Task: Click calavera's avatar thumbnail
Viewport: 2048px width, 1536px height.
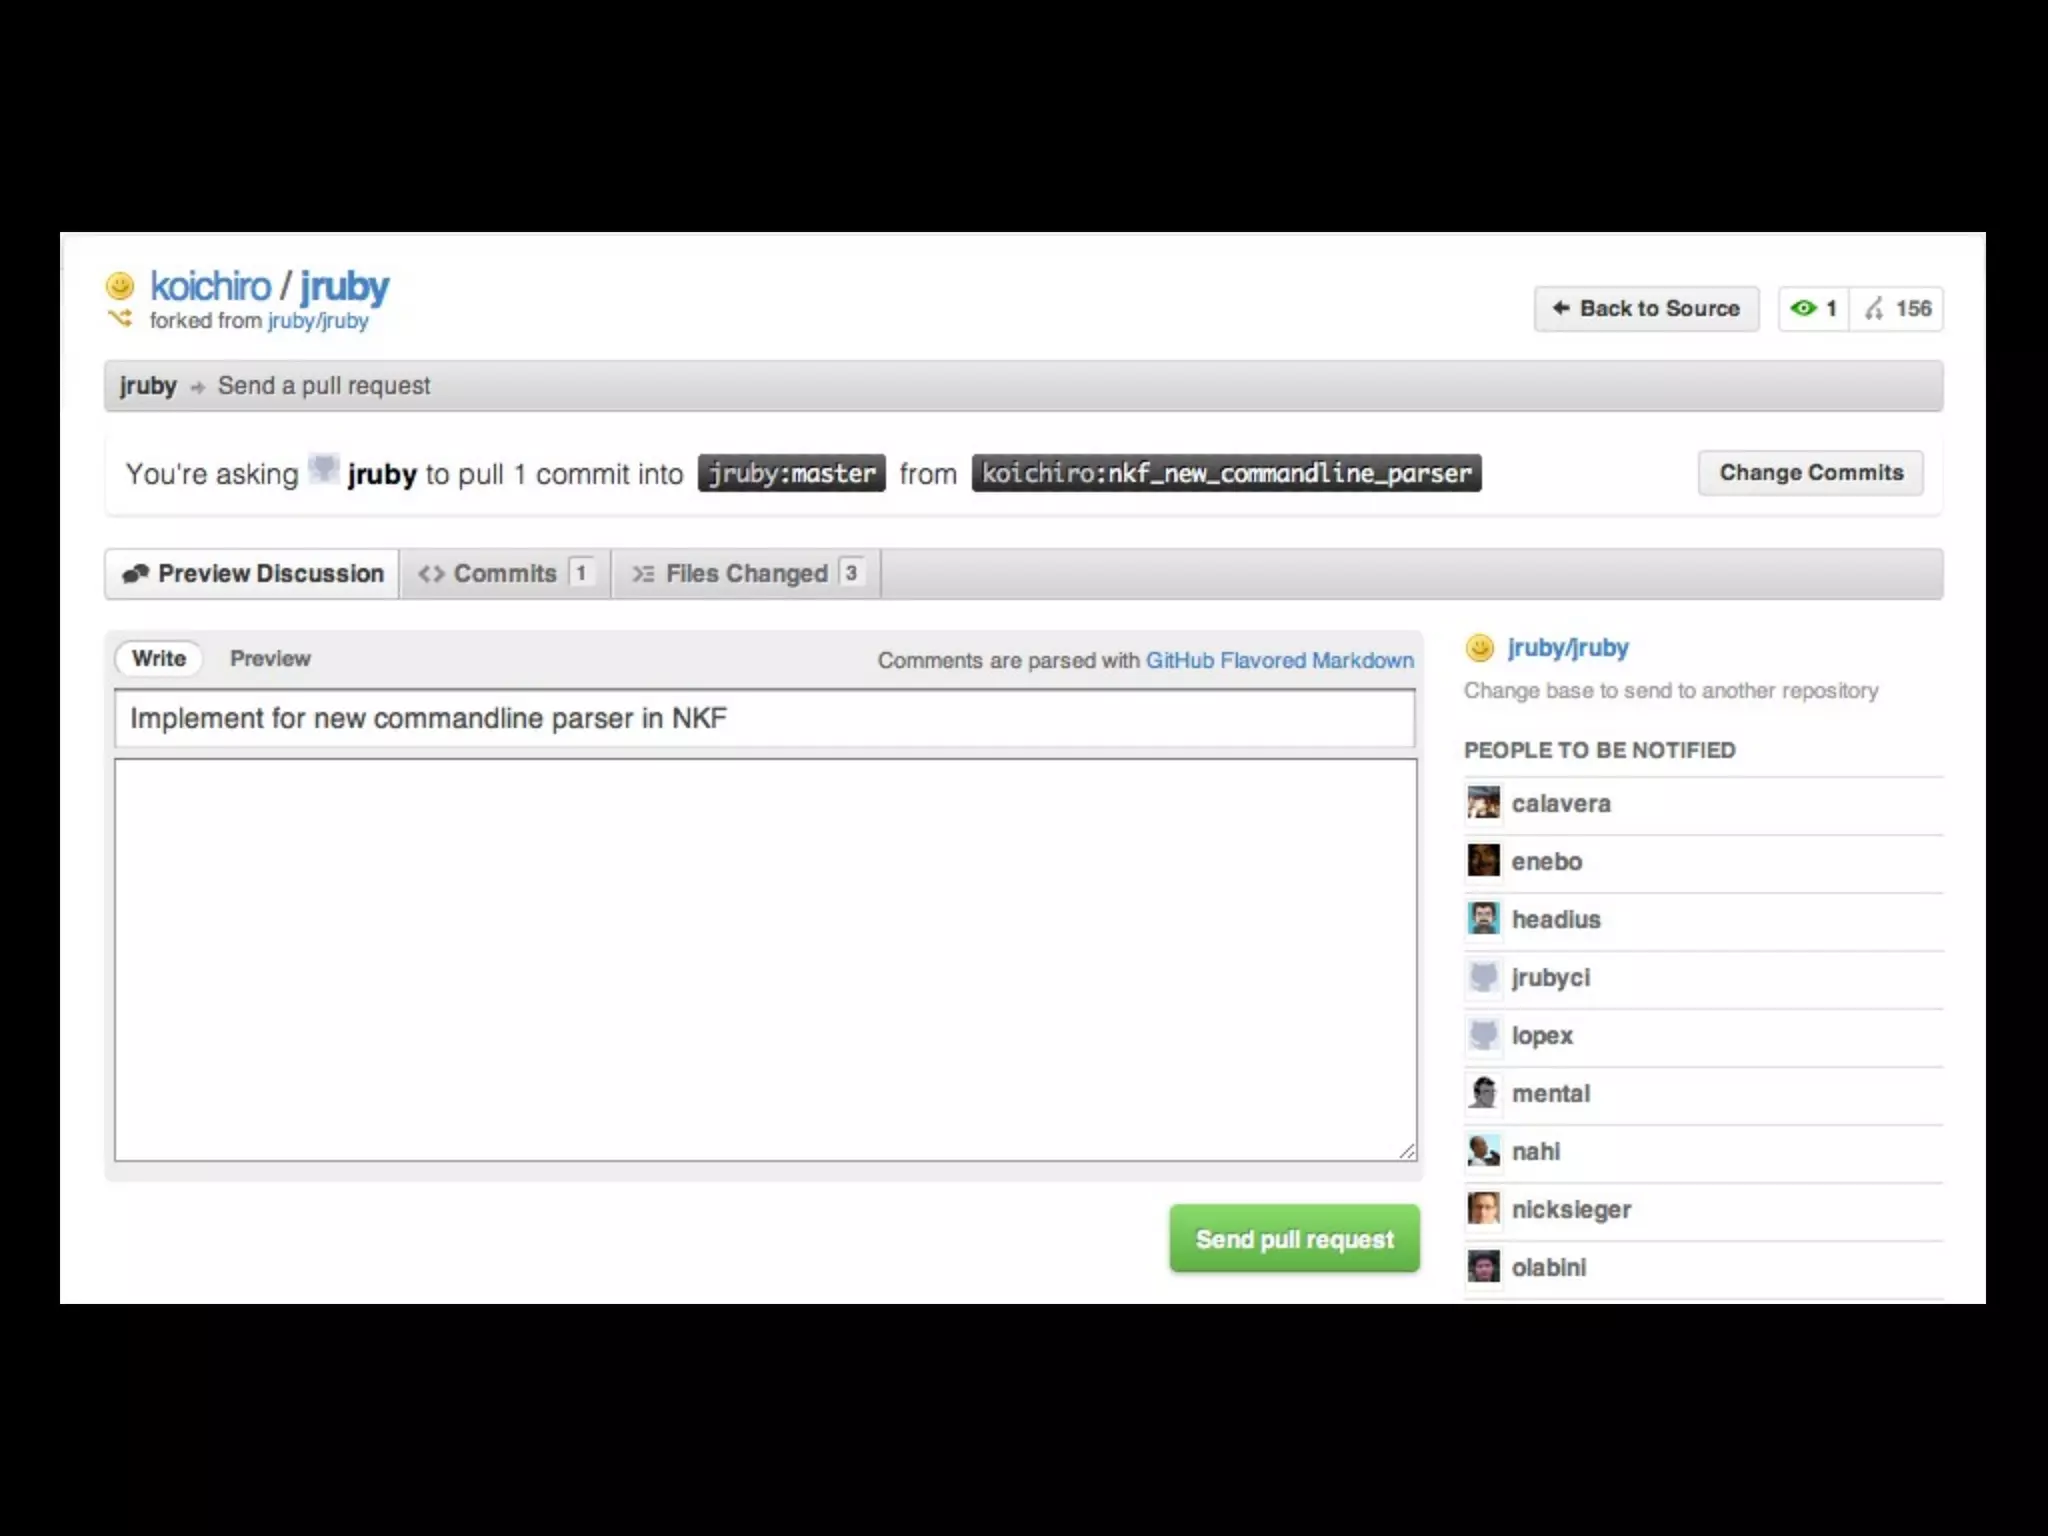Action: pyautogui.click(x=1483, y=803)
